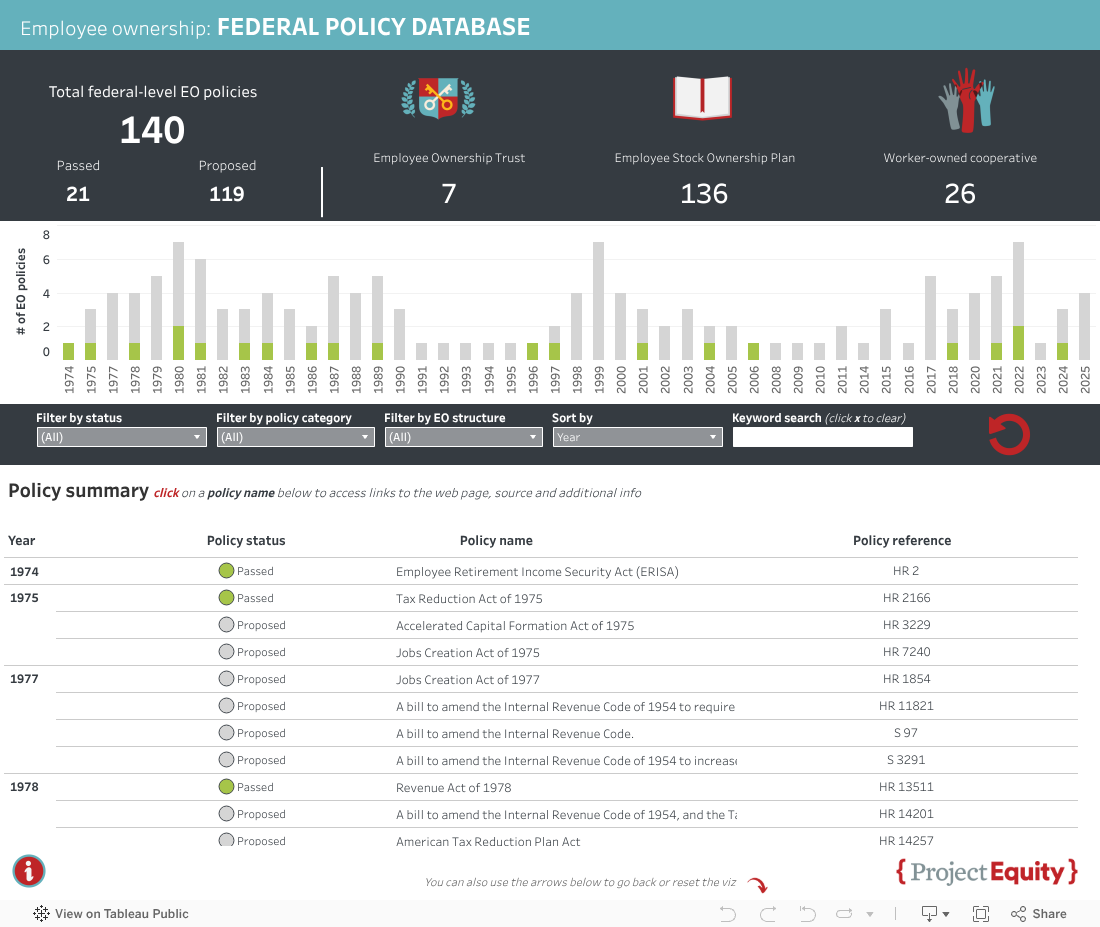Expand the Filter by policy category dropdown
The height and width of the screenshot is (927, 1100).
click(295, 437)
